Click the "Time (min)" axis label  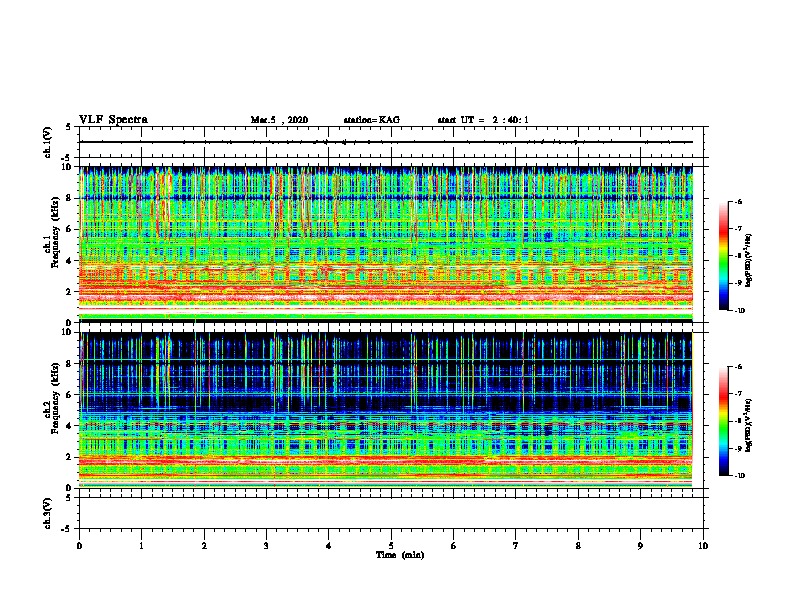400,555
